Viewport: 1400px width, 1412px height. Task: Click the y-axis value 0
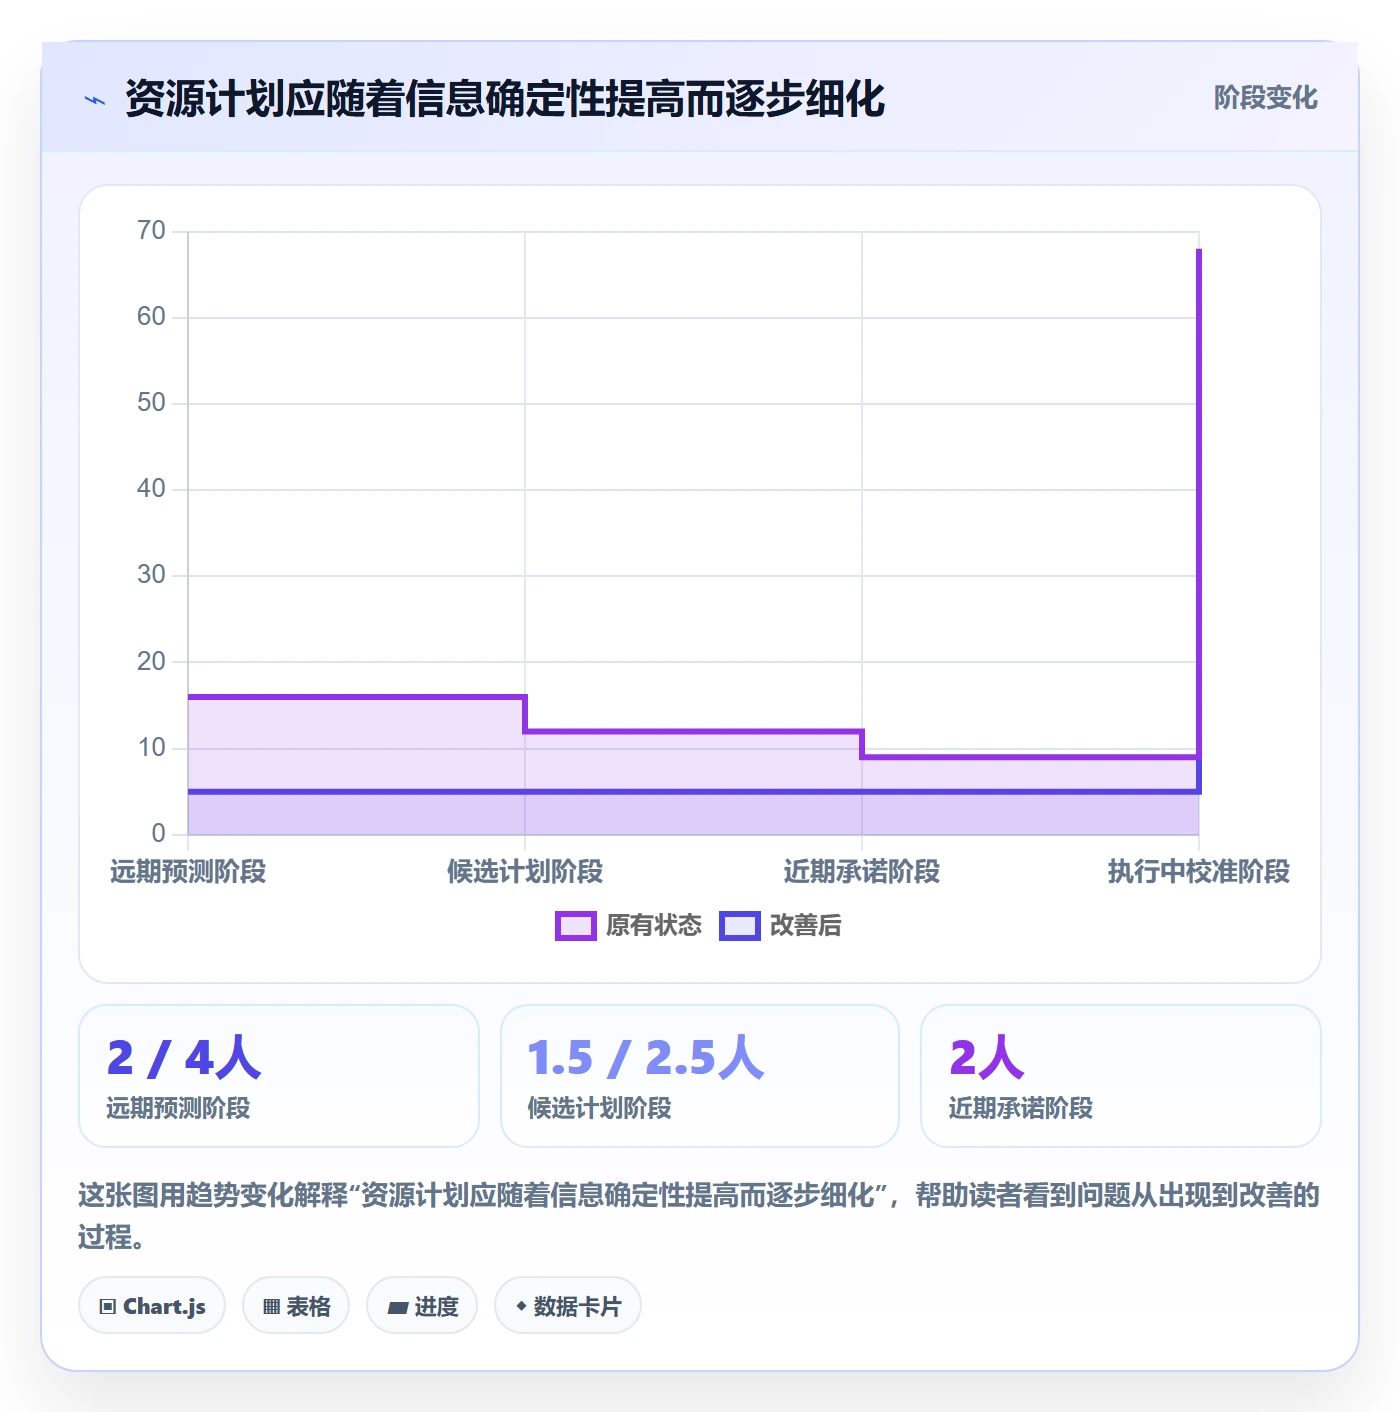159,834
